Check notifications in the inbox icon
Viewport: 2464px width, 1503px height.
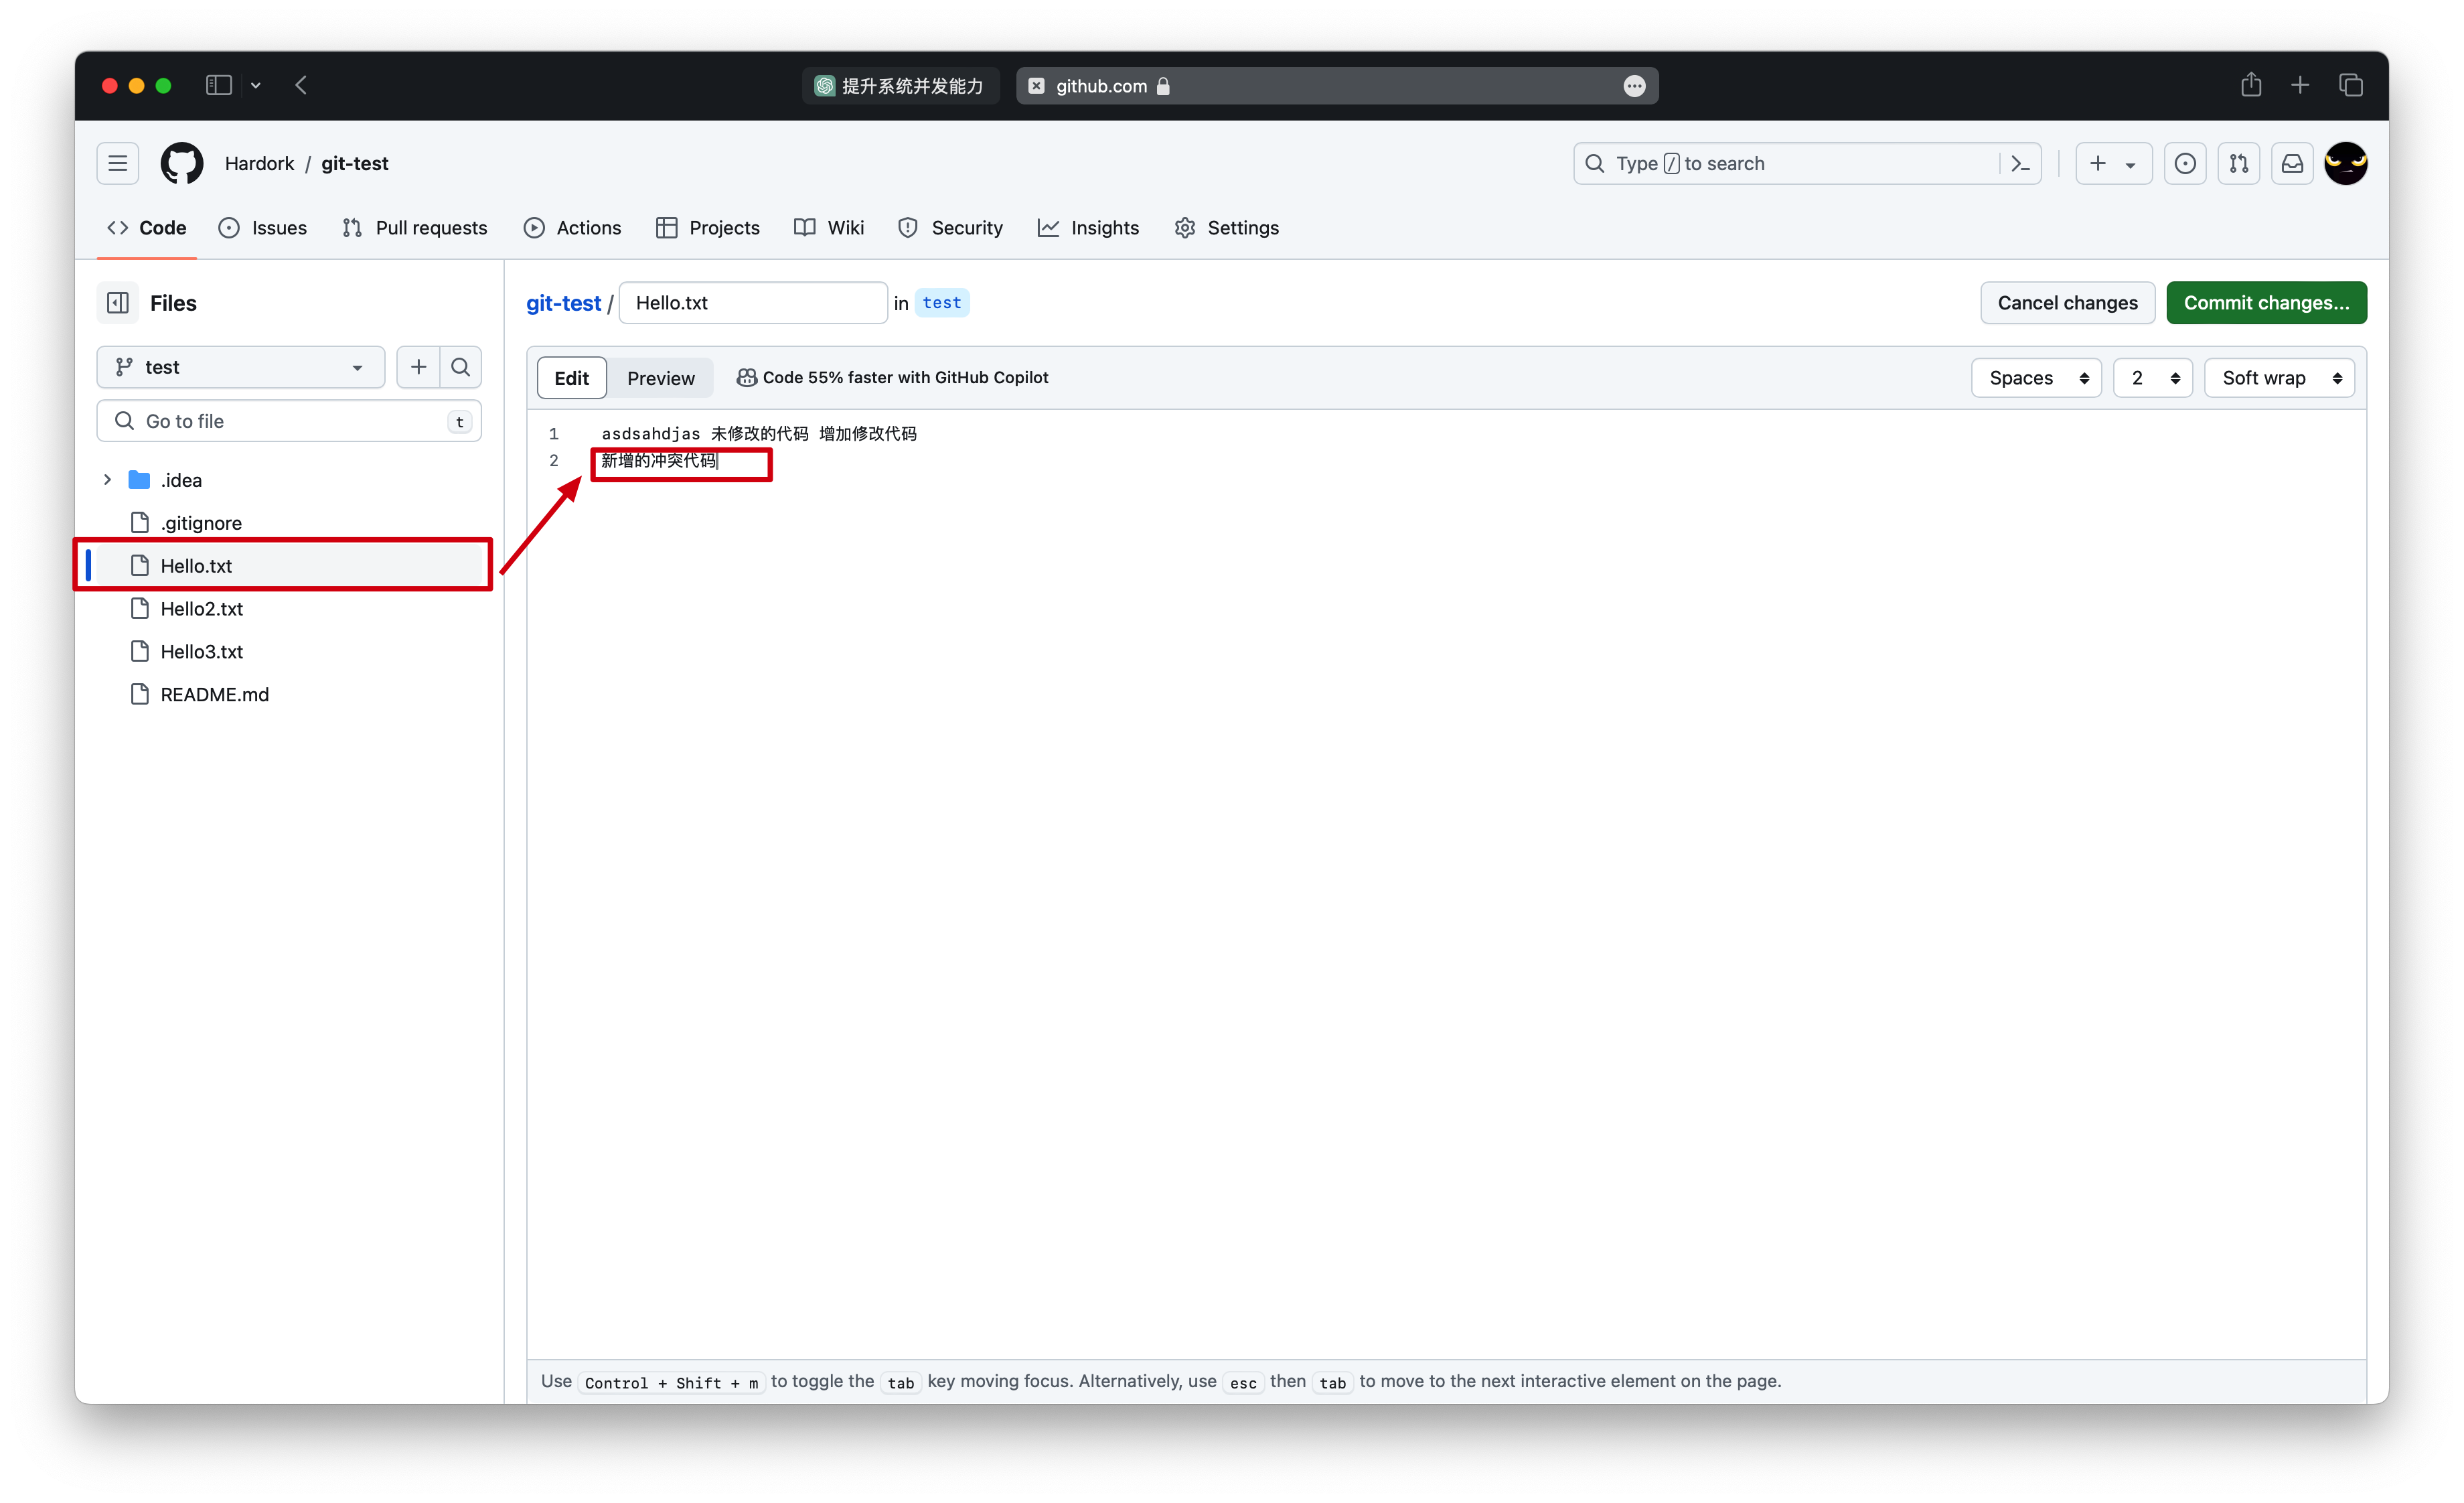point(2292,163)
